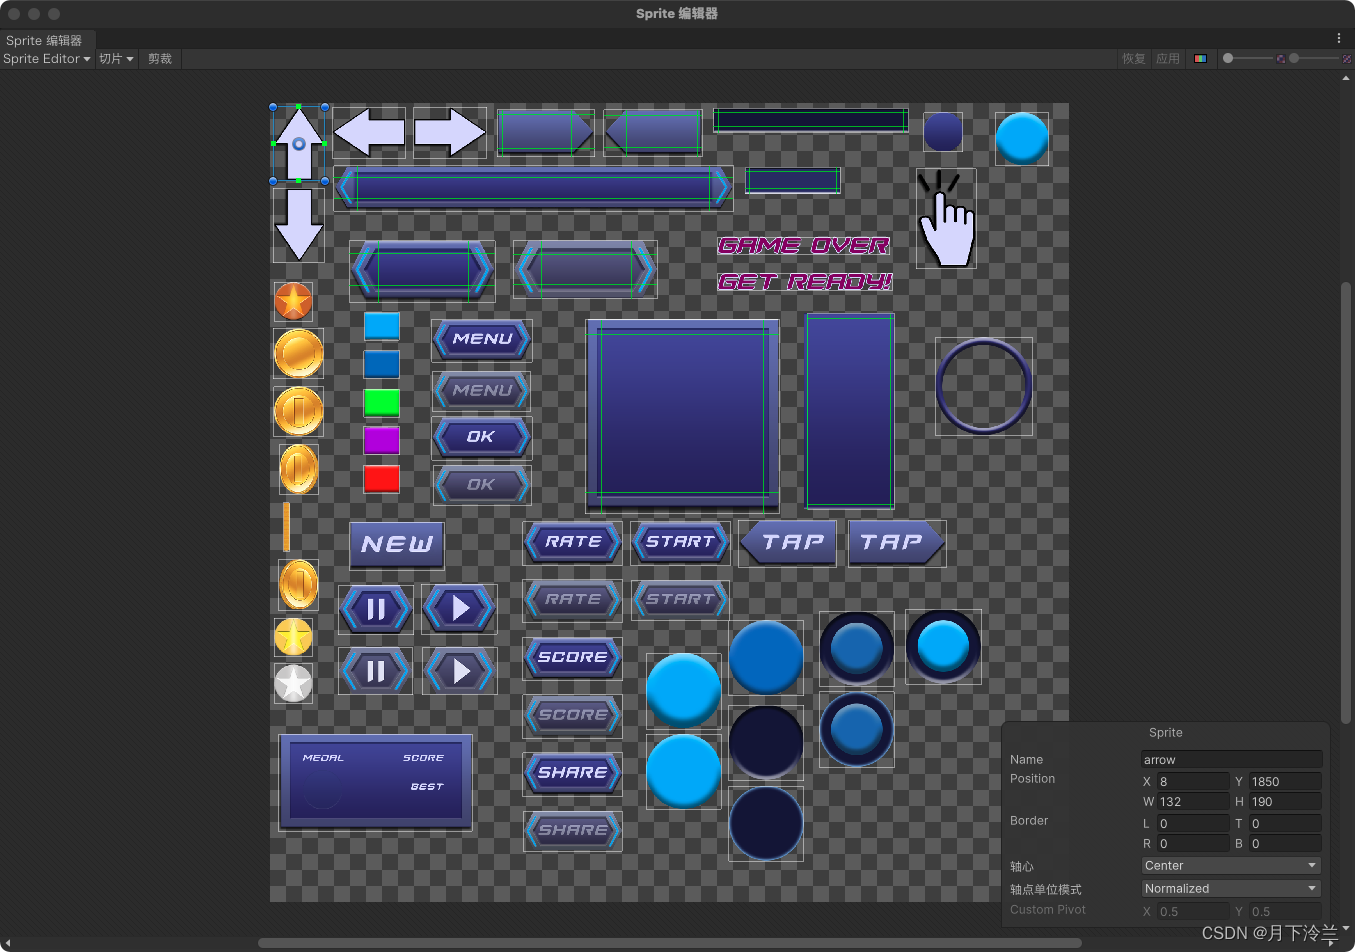Select the dimmed START button sprite

pos(681,600)
